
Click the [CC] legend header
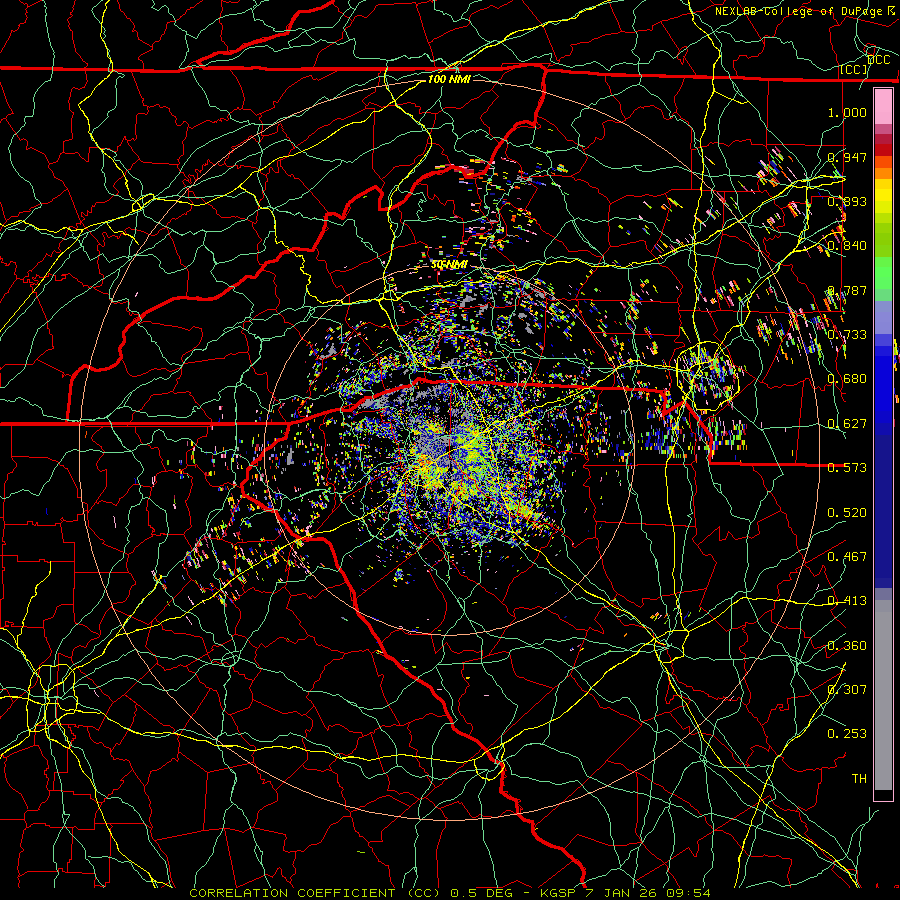(854, 70)
